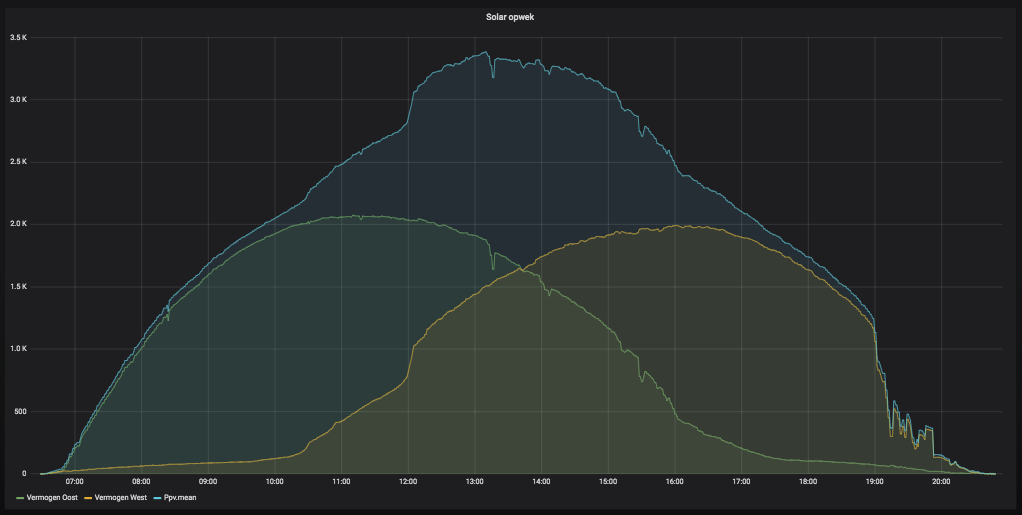Click the 0 y-axis label
This screenshot has height=515, width=1022.
tap(24, 473)
